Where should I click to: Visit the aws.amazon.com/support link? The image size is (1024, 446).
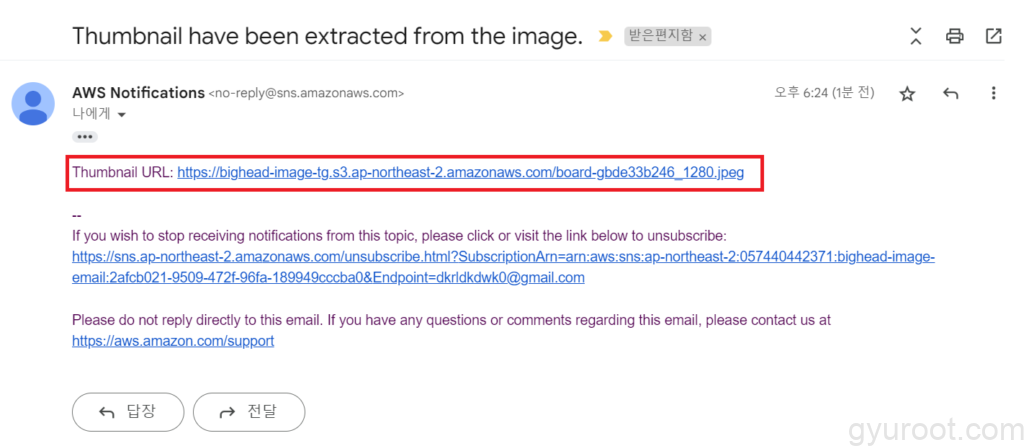(173, 341)
